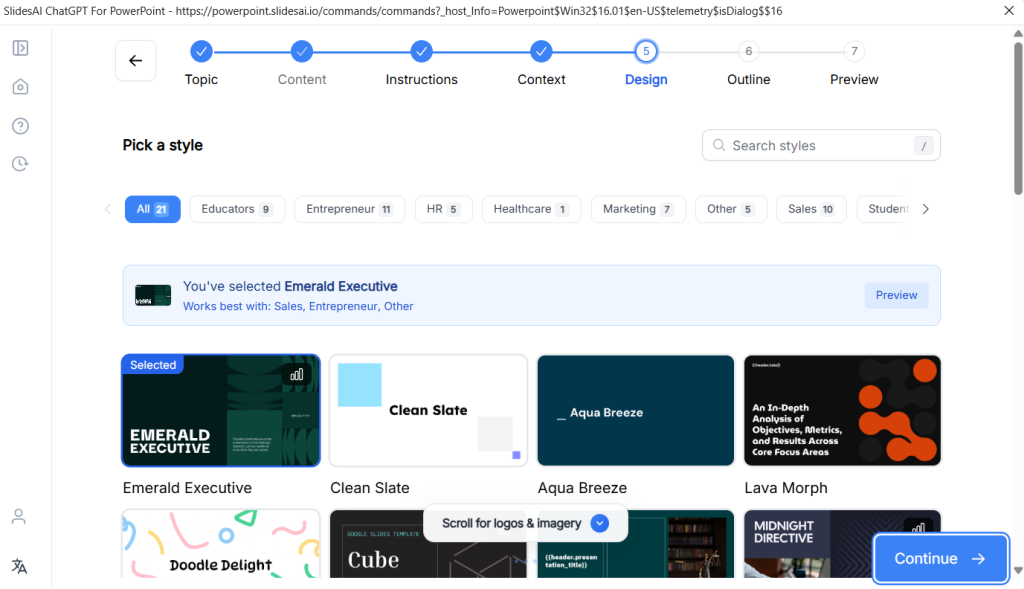The image size is (1024, 589).
Task: Preview the selected Emerald Executive style
Action: coord(896,295)
